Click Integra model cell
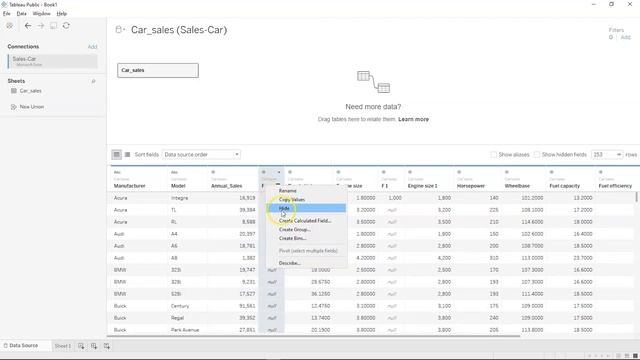640x360 pixels. (179, 198)
